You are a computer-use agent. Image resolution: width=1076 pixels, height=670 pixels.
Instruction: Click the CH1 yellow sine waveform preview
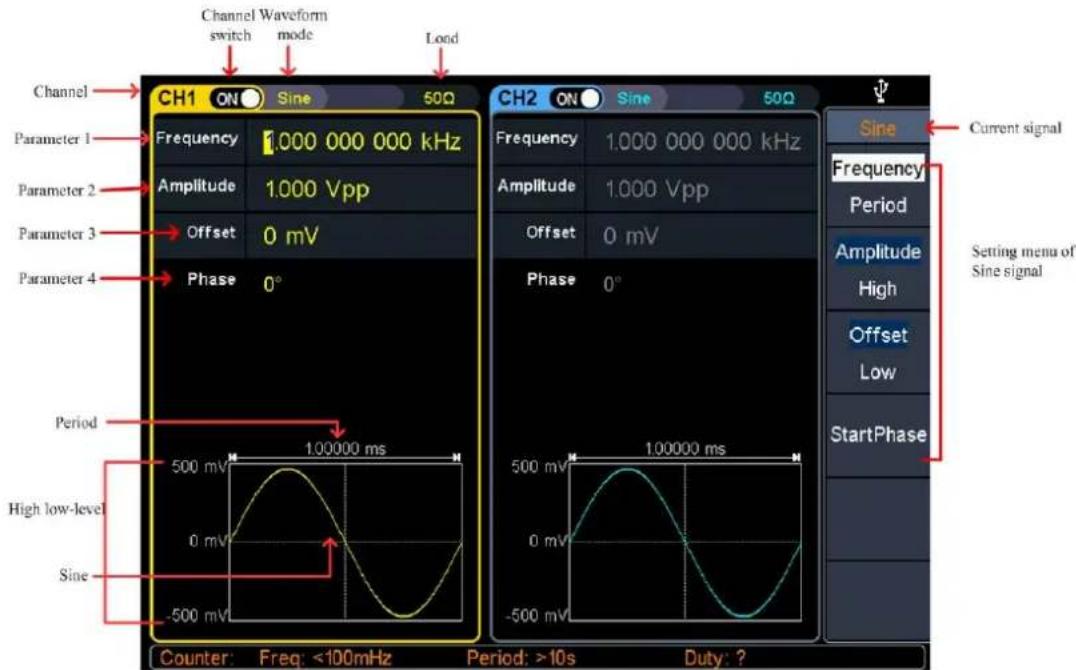coord(346,542)
